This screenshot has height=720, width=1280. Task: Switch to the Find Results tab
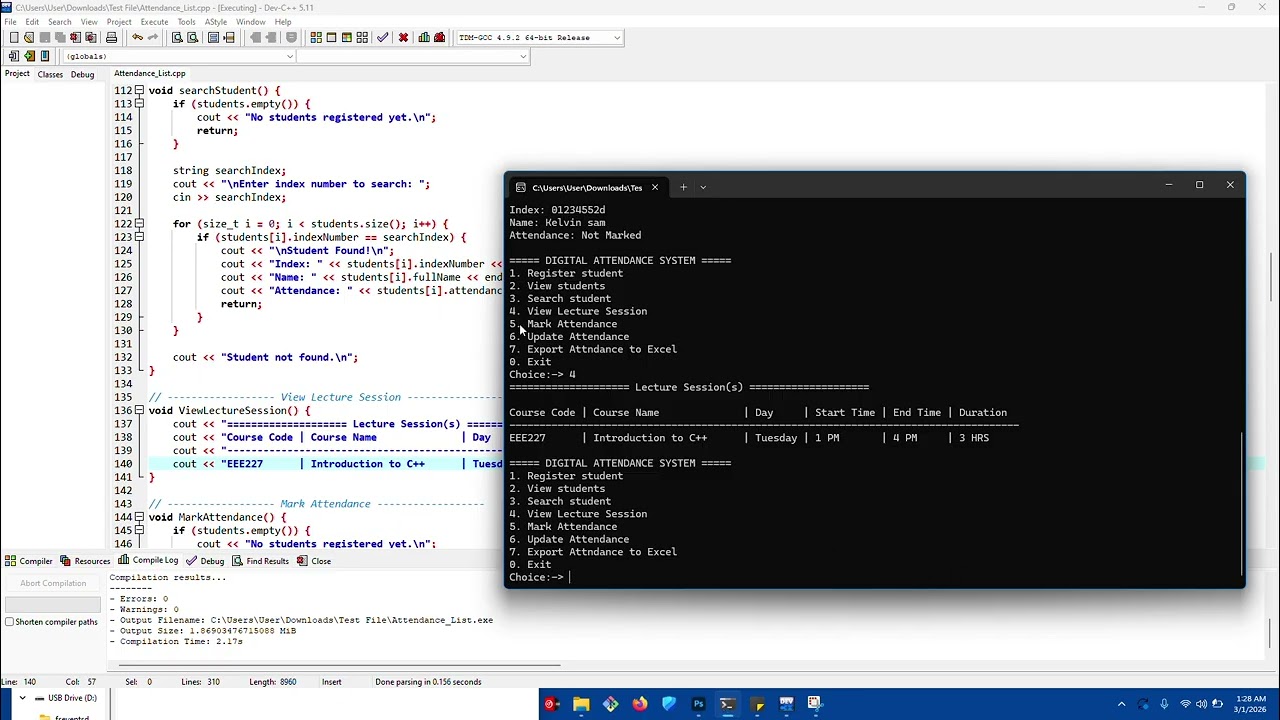tap(267, 561)
